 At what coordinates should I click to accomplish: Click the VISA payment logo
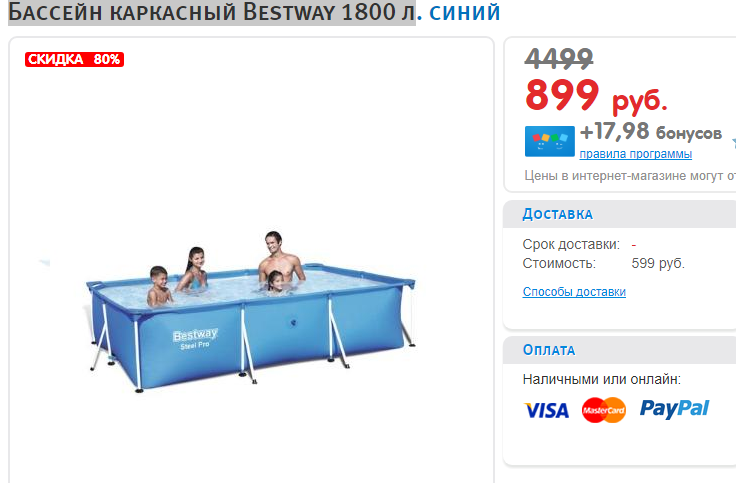tap(546, 410)
